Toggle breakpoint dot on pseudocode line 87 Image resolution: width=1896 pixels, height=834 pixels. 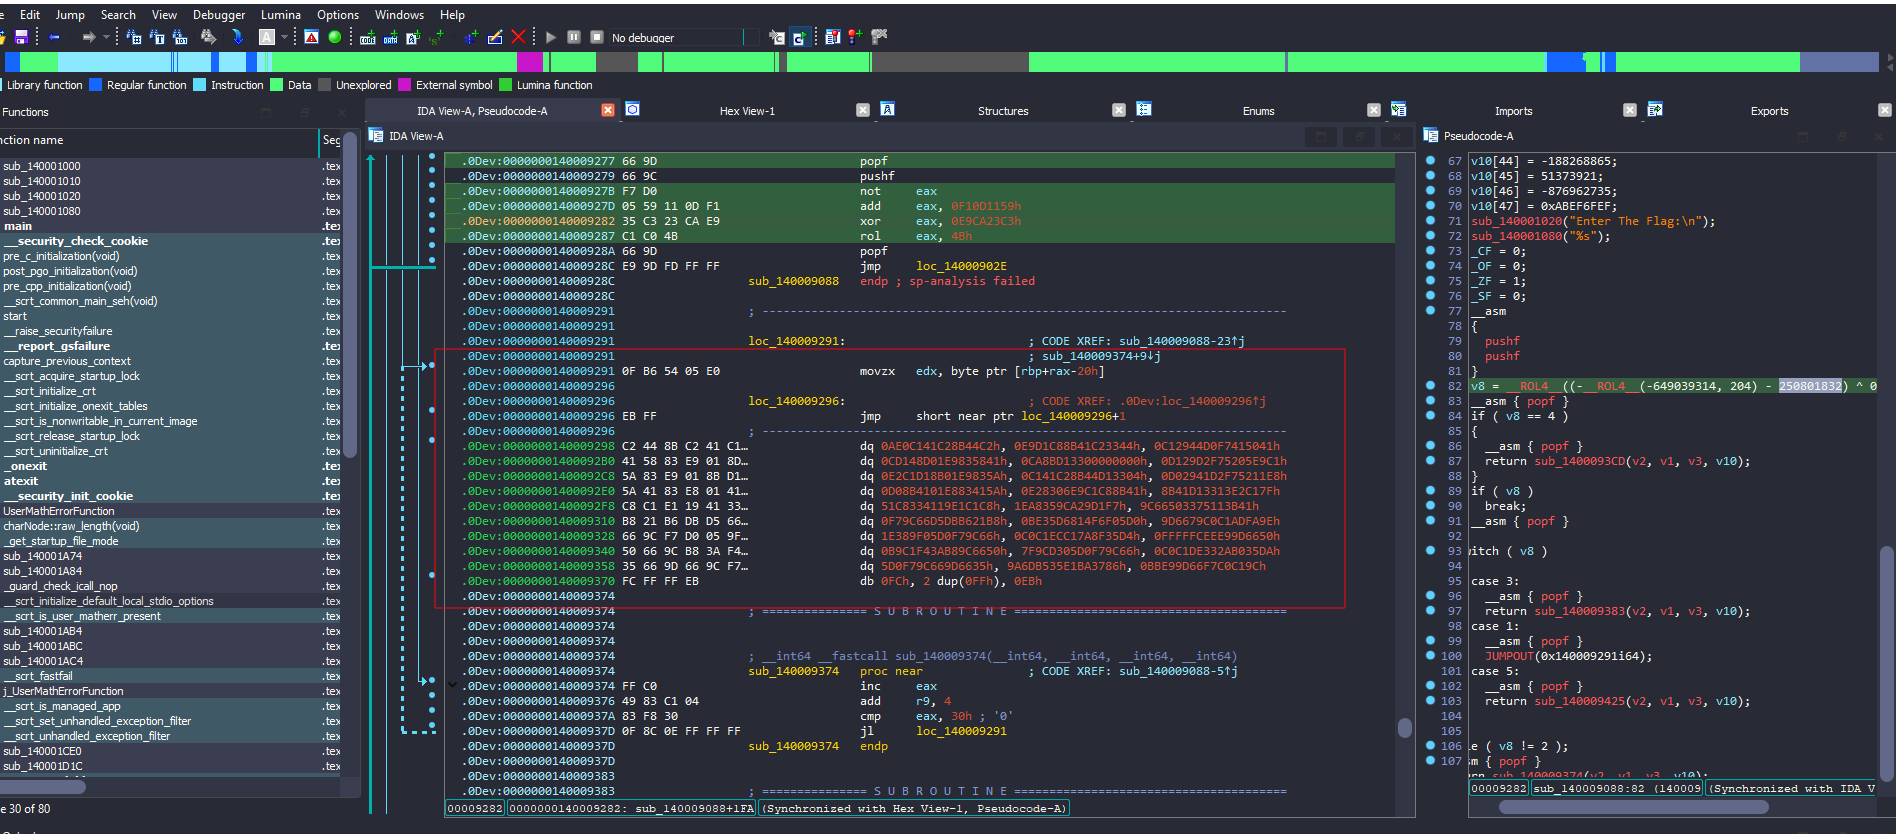(1430, 461)
